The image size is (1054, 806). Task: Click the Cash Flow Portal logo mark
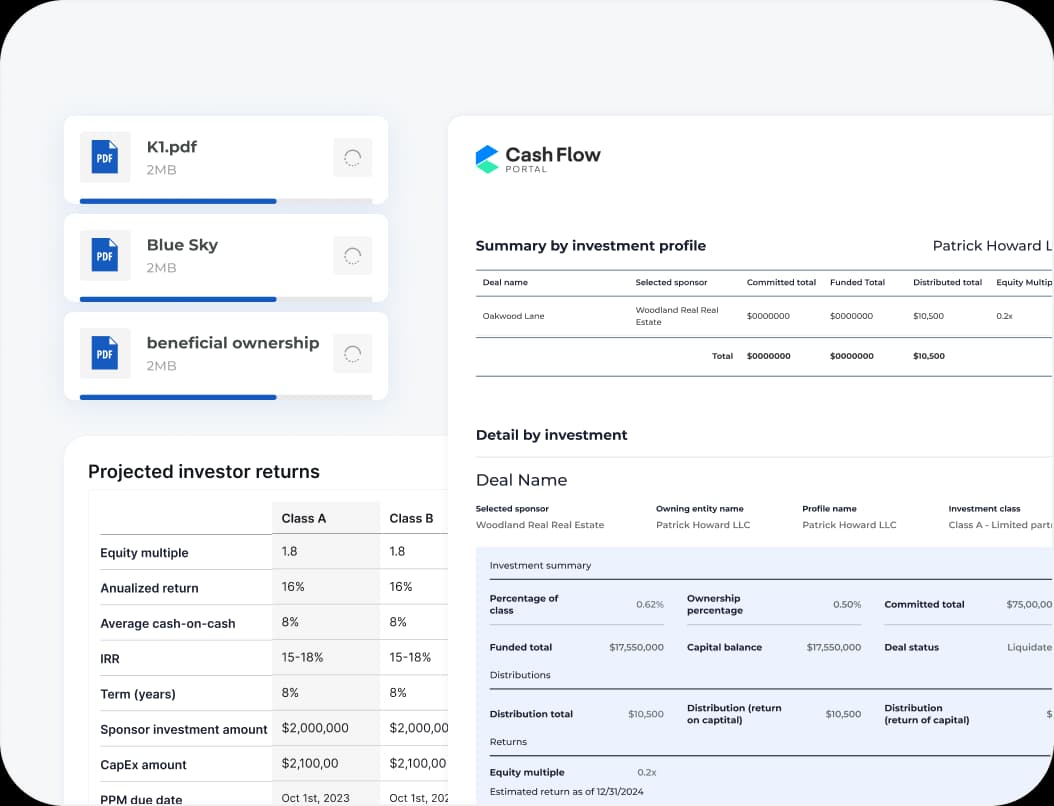[x=487, y=157]
